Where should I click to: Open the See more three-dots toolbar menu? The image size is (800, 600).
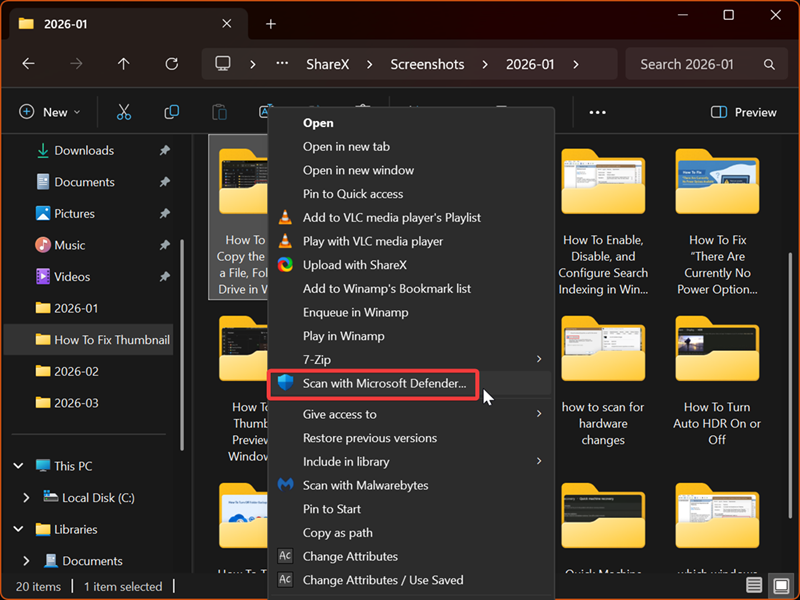coord(598,112)
